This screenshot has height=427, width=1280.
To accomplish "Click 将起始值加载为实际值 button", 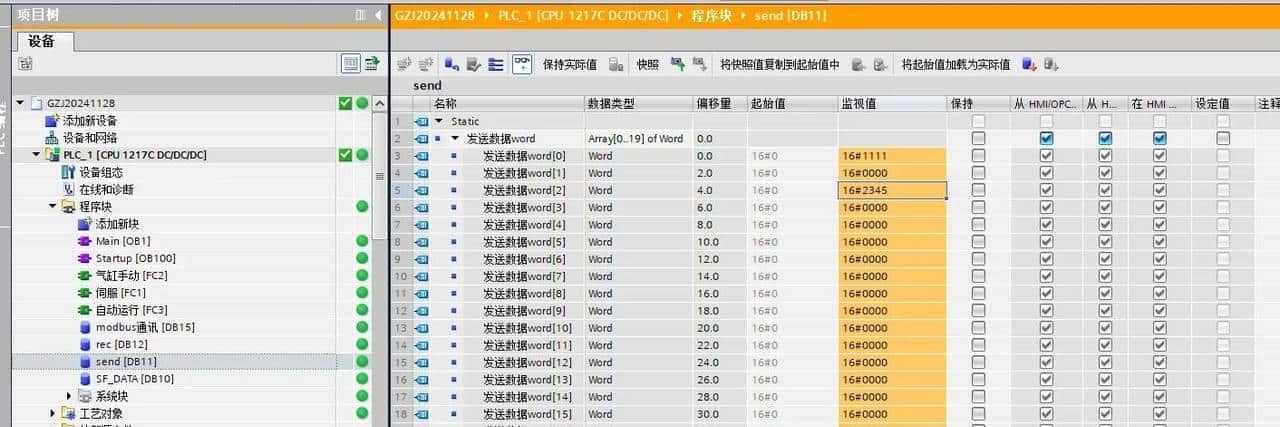I will click(x=956, y=64).
